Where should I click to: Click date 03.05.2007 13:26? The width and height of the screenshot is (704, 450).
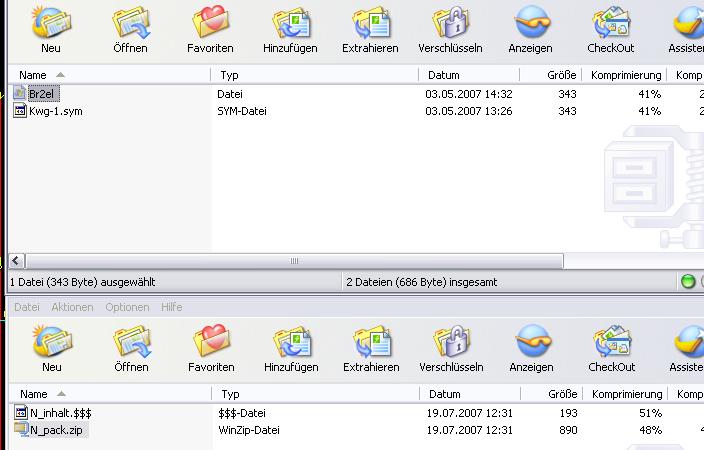click(x=469, y=111)
